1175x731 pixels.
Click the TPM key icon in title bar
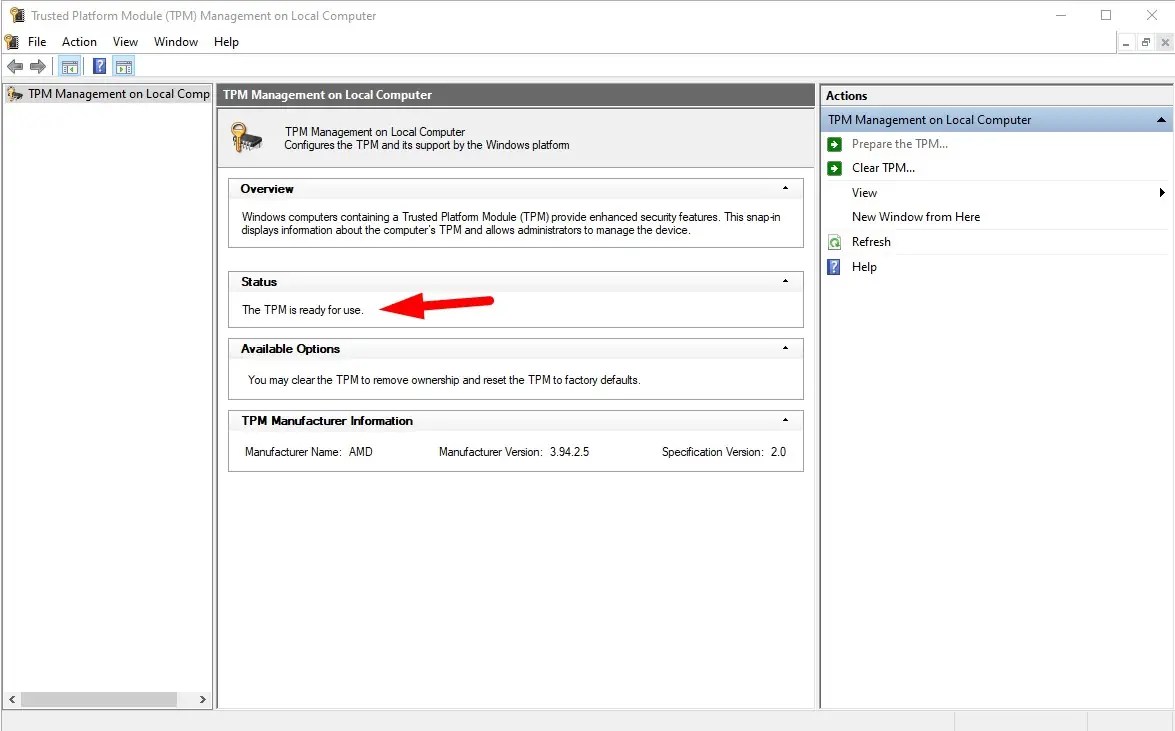(x=16, y=15)
